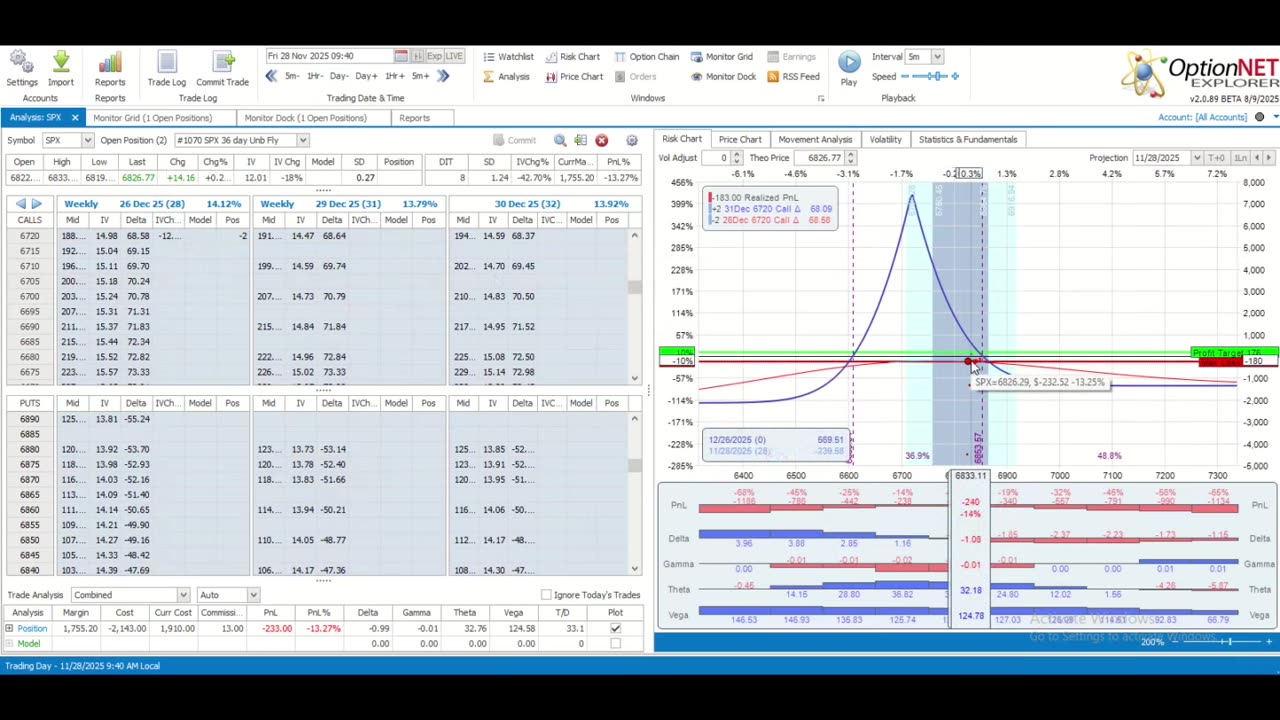Click the Day+ time step button
Image resolution: width=1280 pixels, height=720 pixels.
[366, 76]
